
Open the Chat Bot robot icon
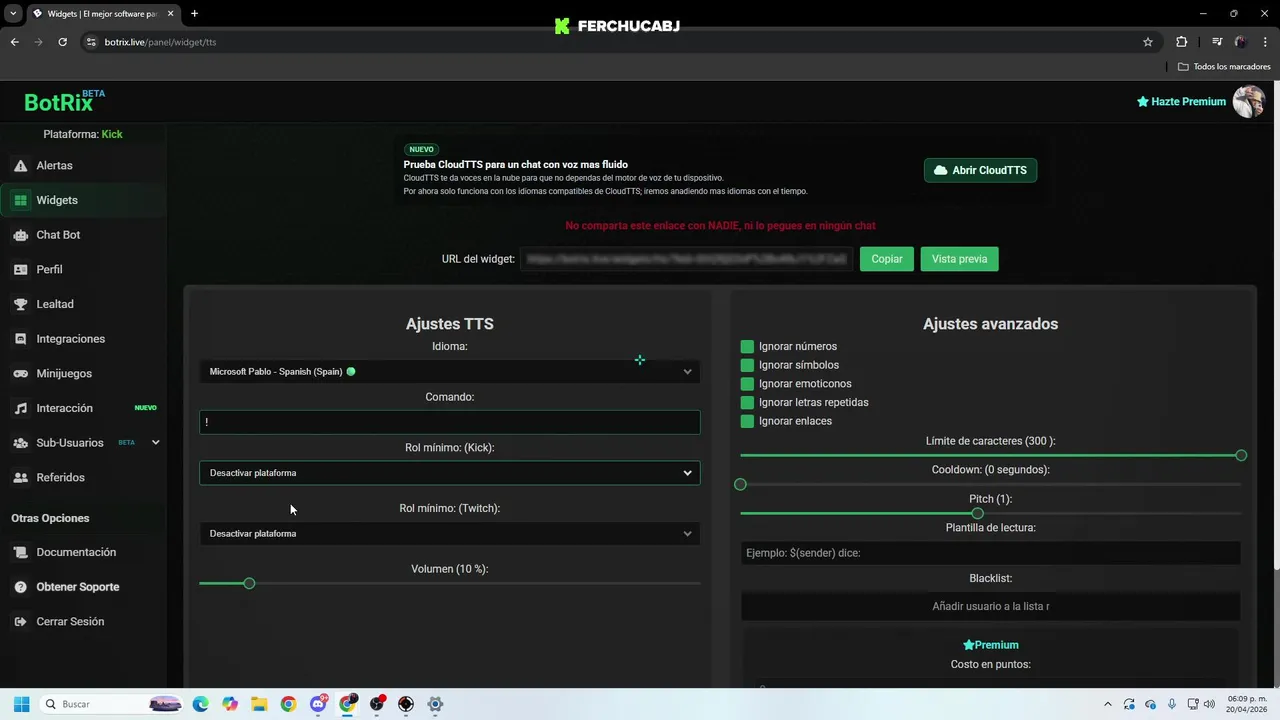pos(20,235)
